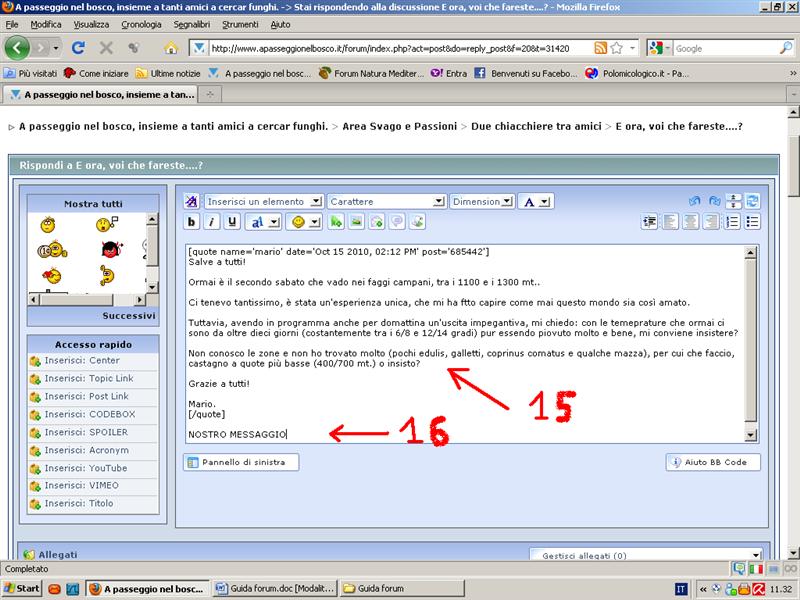Open the Segnalibri menu

[x=191, y=24]
